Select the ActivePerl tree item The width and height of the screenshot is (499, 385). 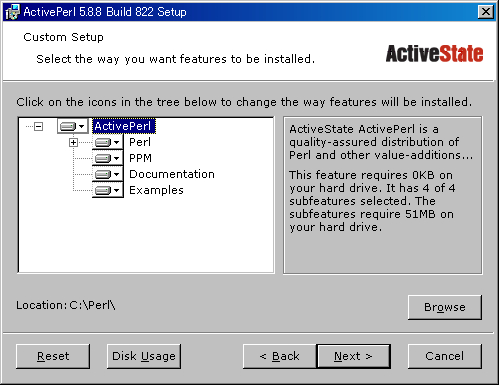123,126
